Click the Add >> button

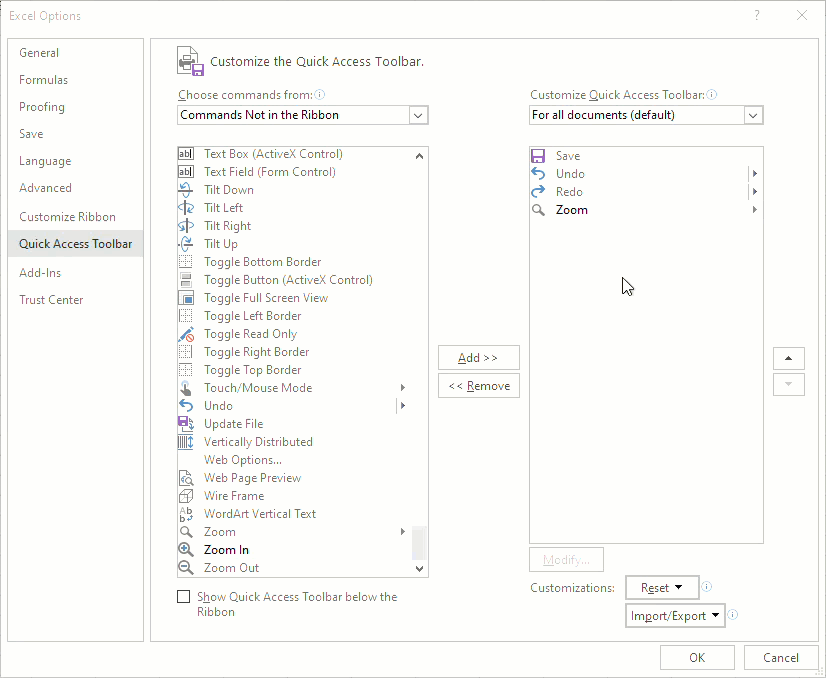pos(479,358)
